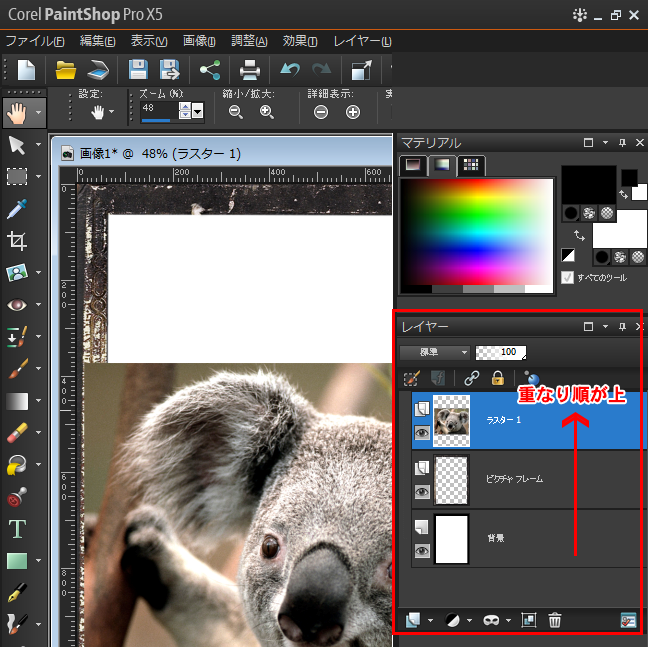Open the zoom percentage dropdown arrow
Viewport: 648px width, 647px height.
point(198,111)
